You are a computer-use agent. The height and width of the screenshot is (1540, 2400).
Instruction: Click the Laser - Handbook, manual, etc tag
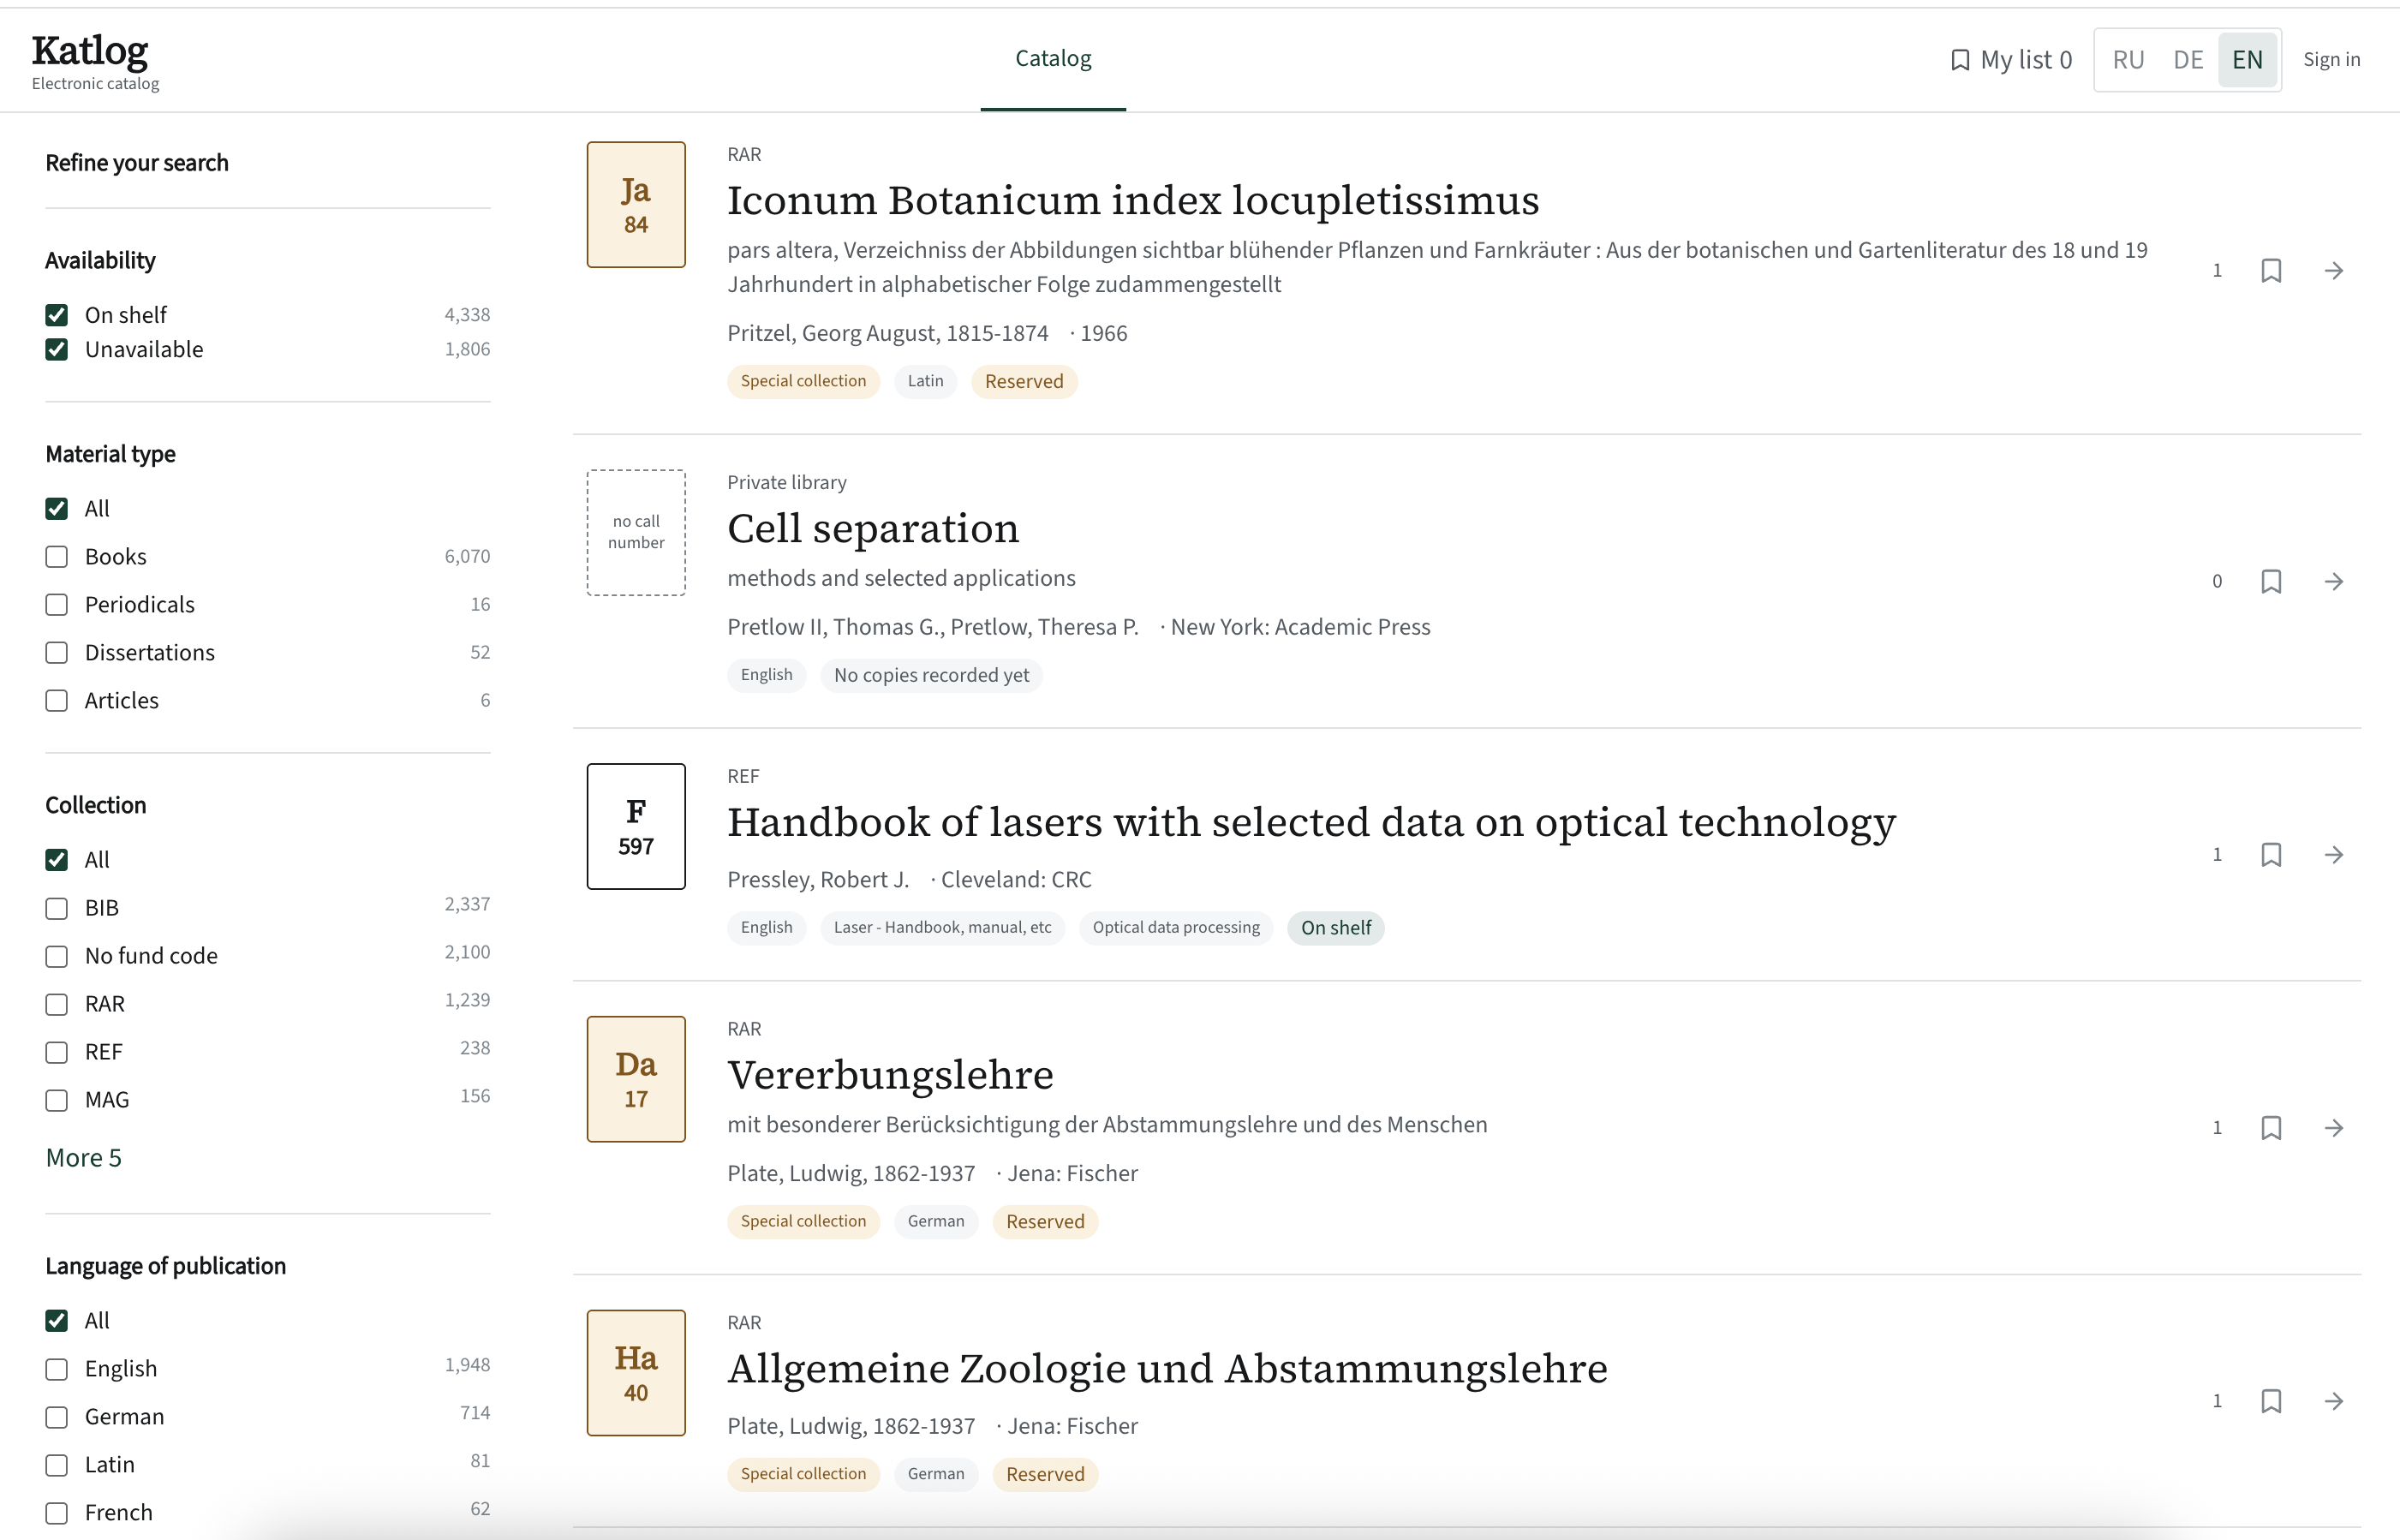942,928
